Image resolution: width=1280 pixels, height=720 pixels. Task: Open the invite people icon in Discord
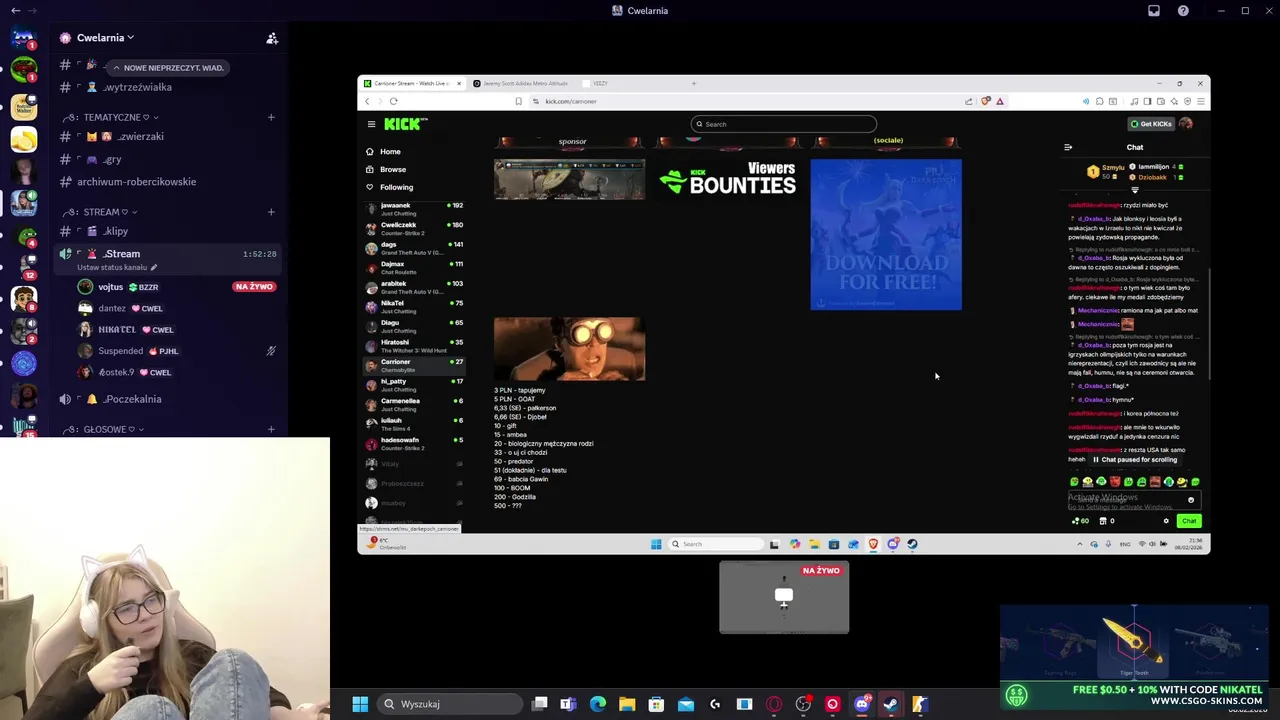pos(272,38)
